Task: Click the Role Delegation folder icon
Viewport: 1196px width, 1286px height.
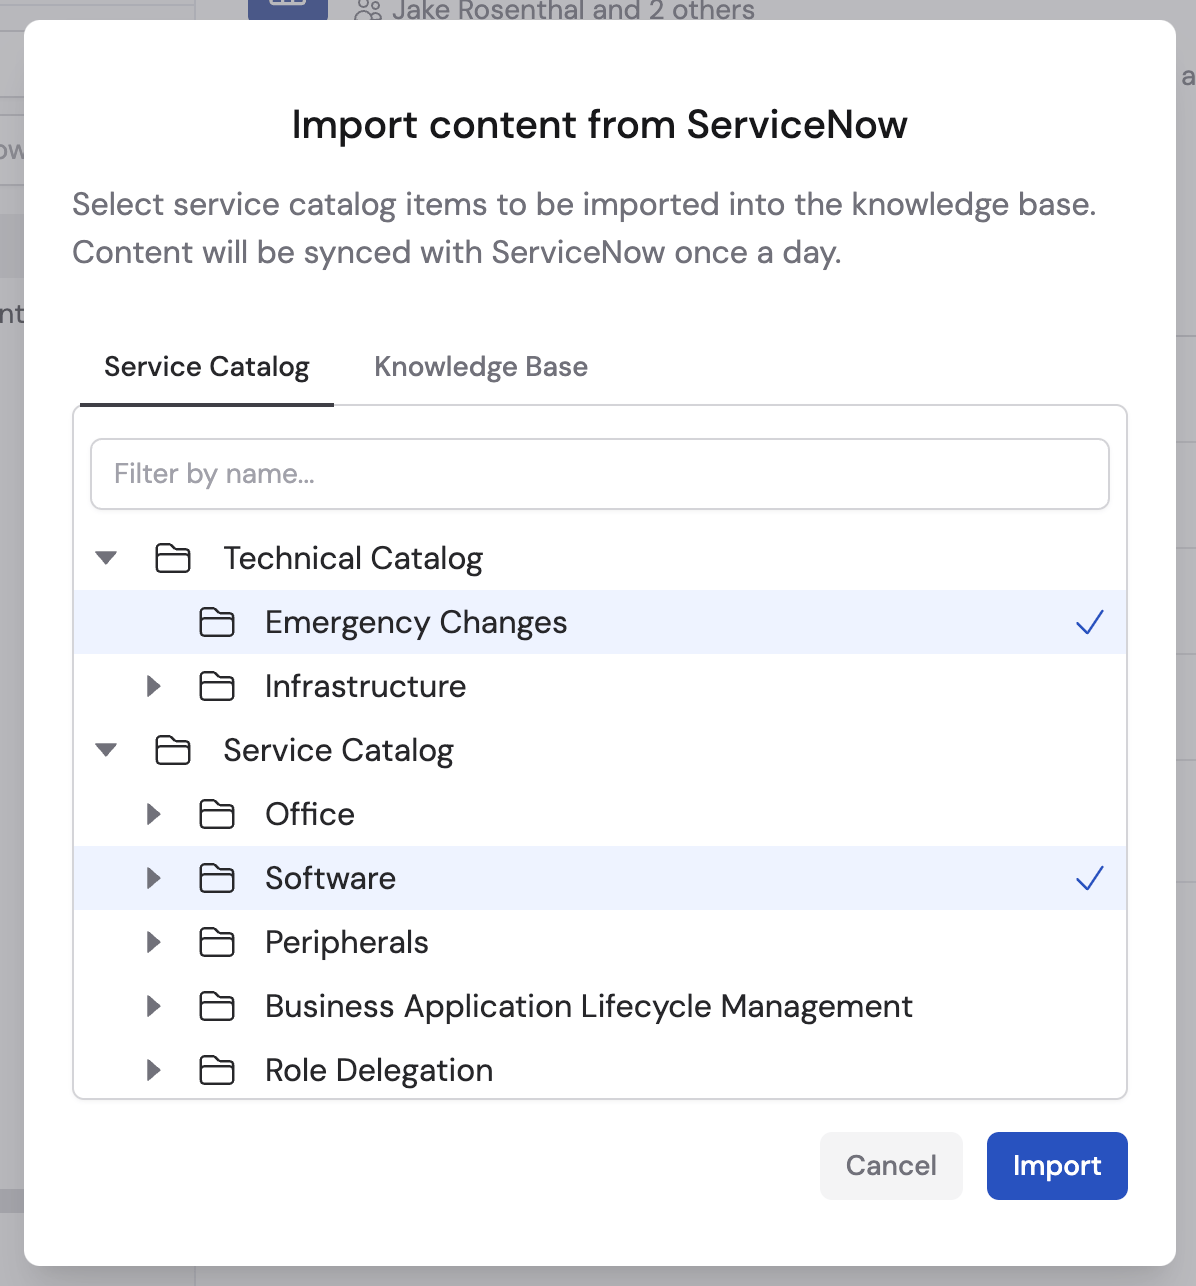Action: click(x=217, y=1070)
